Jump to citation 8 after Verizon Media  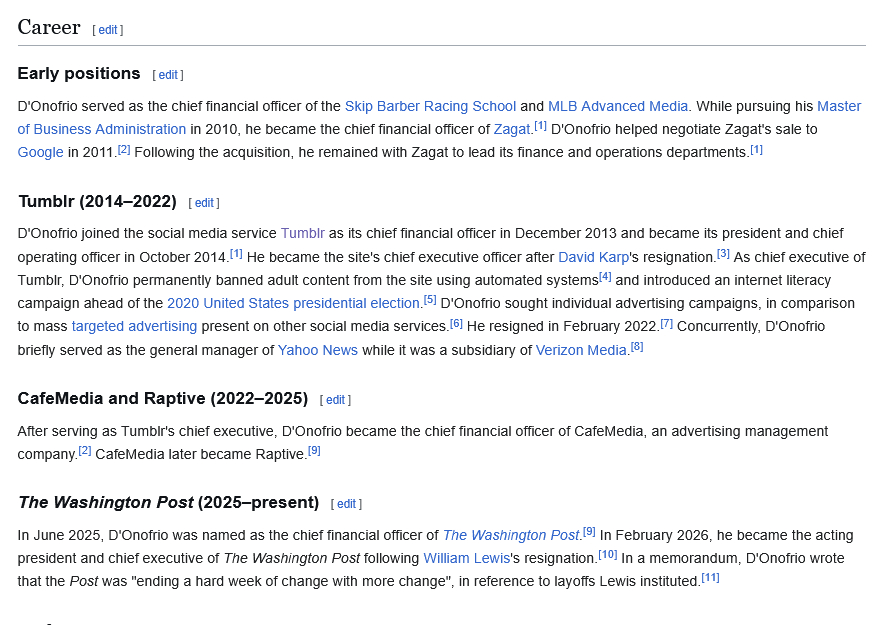pyautogui.click(x=637, y=347)
